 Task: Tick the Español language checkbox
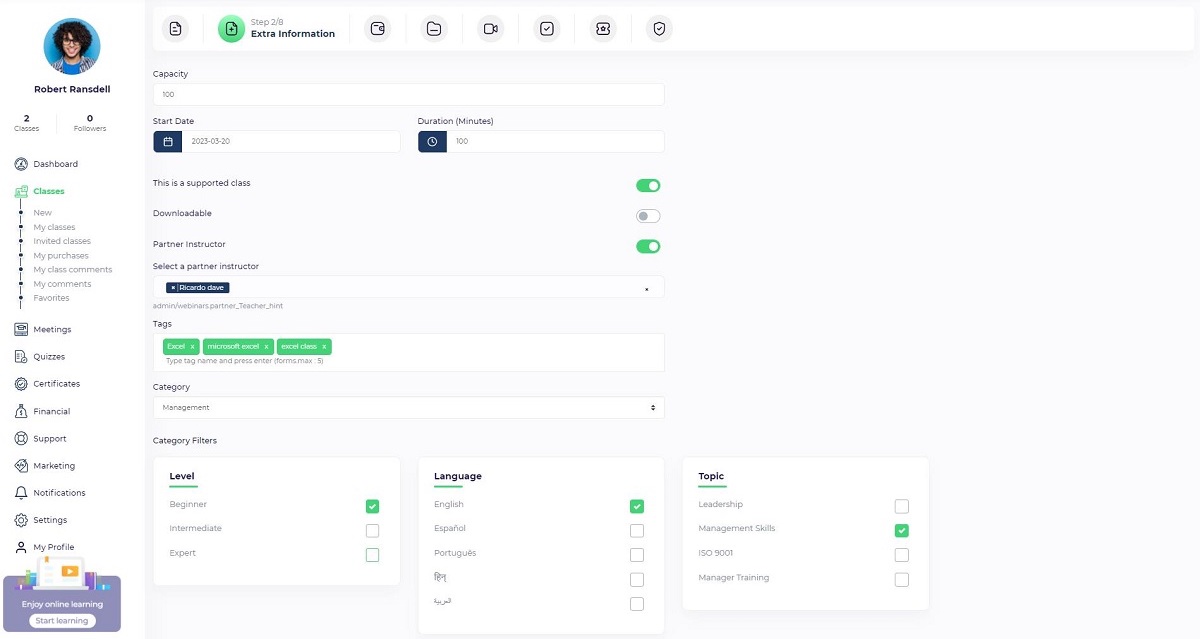tap(637, 531)
